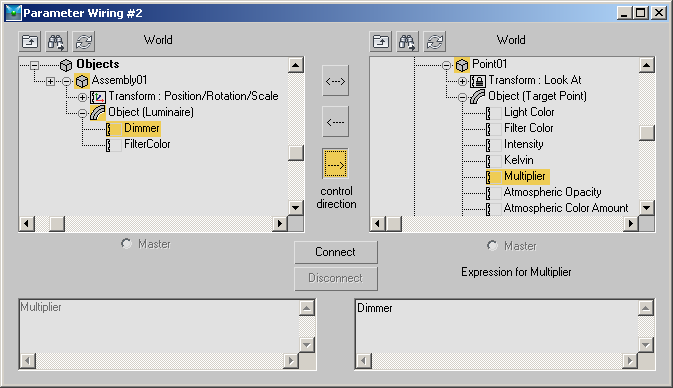Screen dimensions: 673x388
Task: Select the right Master radio button
Action: (x=492, y=246)
